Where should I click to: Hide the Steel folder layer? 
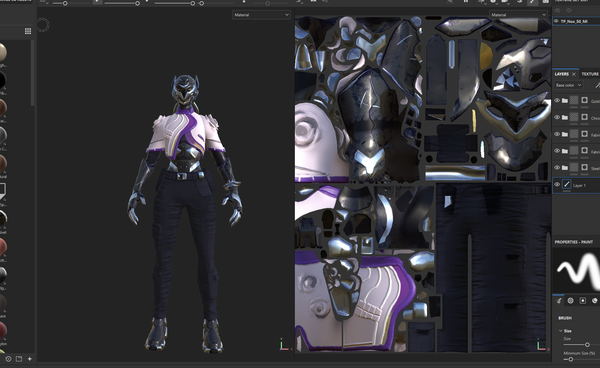coord(557,168)
